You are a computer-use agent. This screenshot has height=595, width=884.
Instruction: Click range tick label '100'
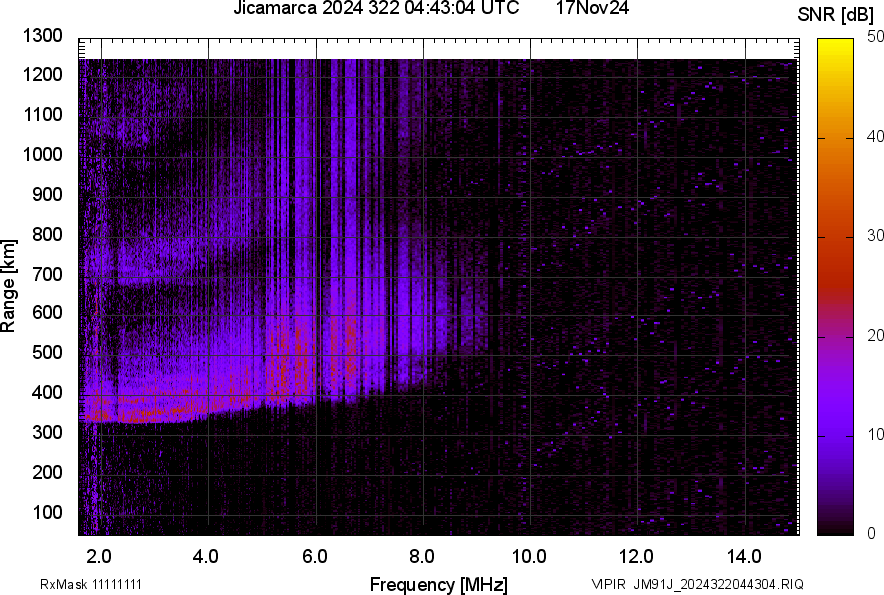click(x=47, y=512)
